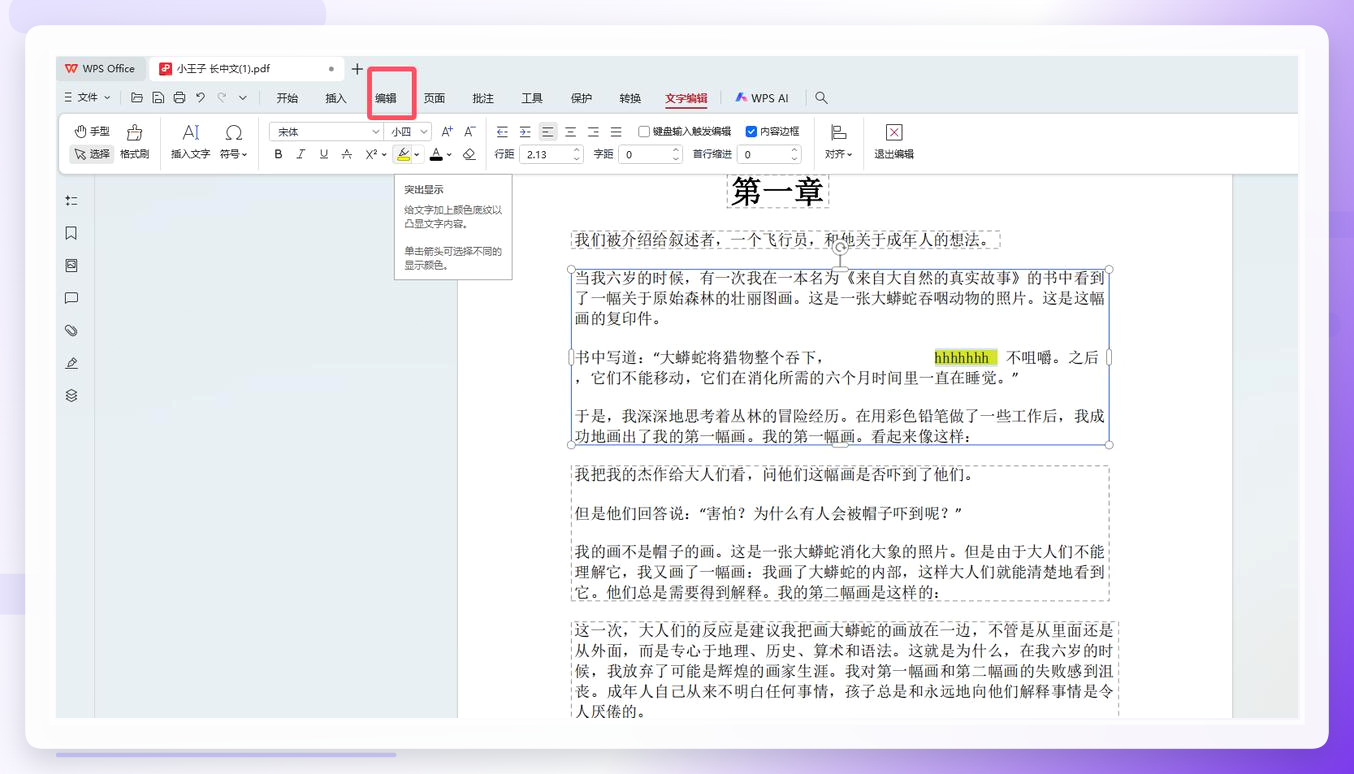Open the layers panel in left sidebar
This screenshot has width=1354, height=774.
tap(71, 395)
